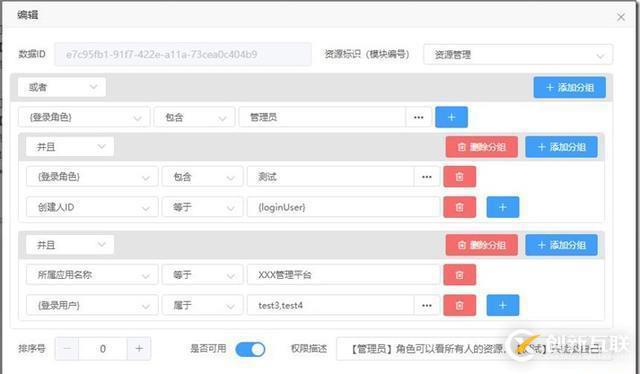Image resolution: width=640 pixels, height=374 pixels.
Task: Delete the 所属应用名称 condition row
Action: pos(460,275)
